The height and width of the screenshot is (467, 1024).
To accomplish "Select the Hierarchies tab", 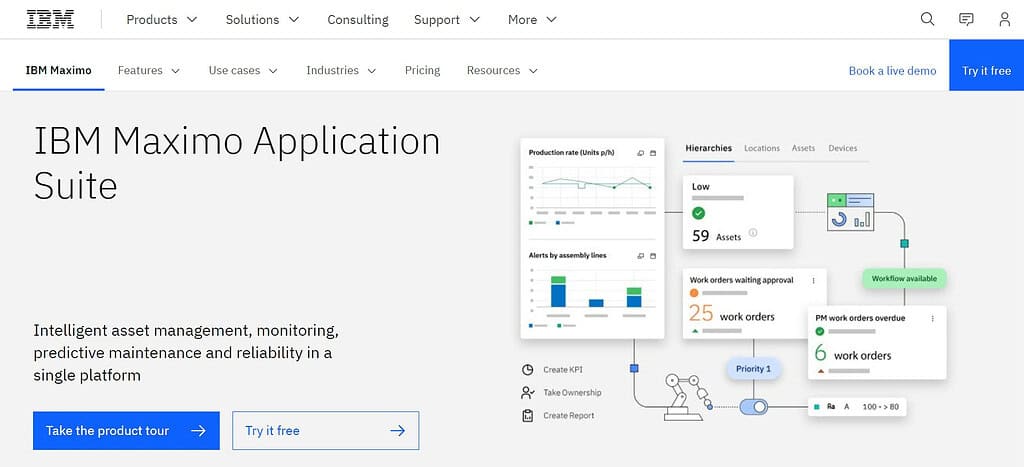I will 709,148.
